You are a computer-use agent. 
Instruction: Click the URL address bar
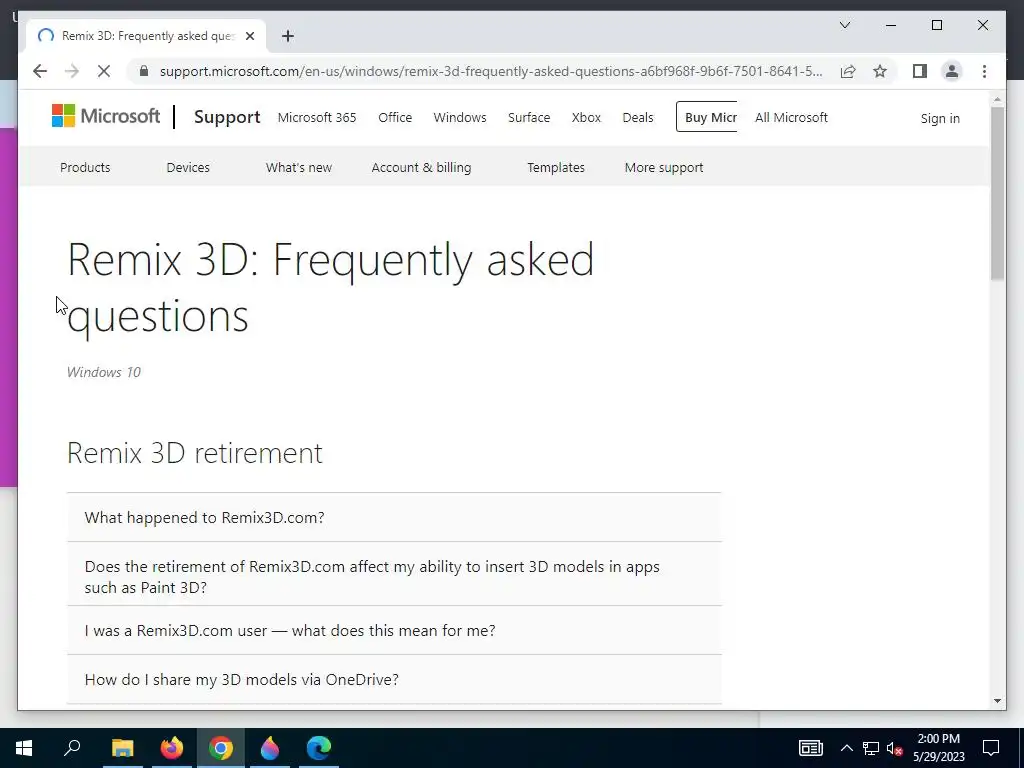coord(490,71)
